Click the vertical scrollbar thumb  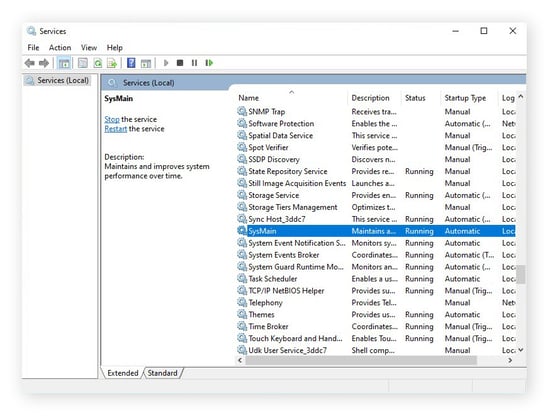[x=521, y=274]
